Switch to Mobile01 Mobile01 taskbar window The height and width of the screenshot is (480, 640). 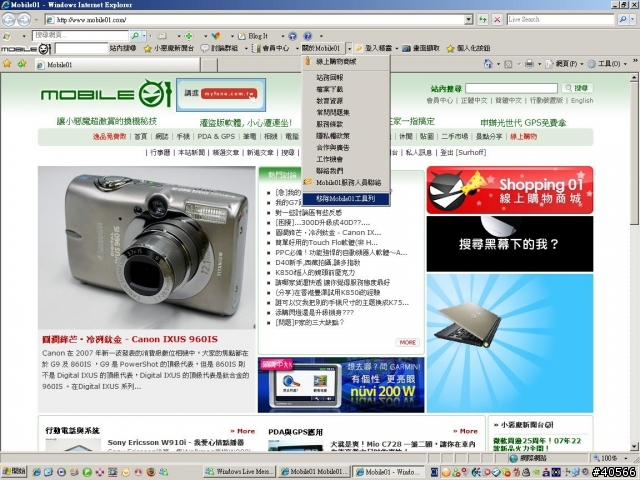click(x=314, y=471)
